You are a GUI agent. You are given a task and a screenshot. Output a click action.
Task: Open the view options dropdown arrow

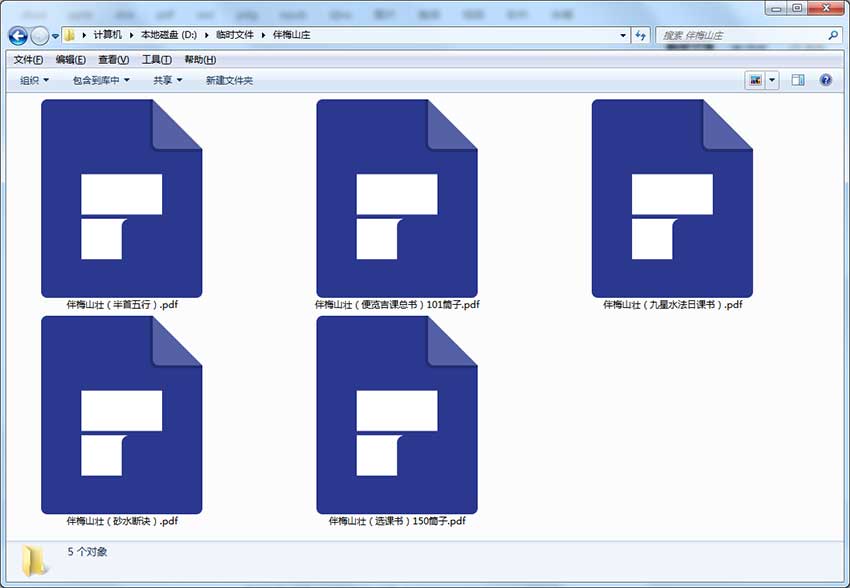point(772,81)
